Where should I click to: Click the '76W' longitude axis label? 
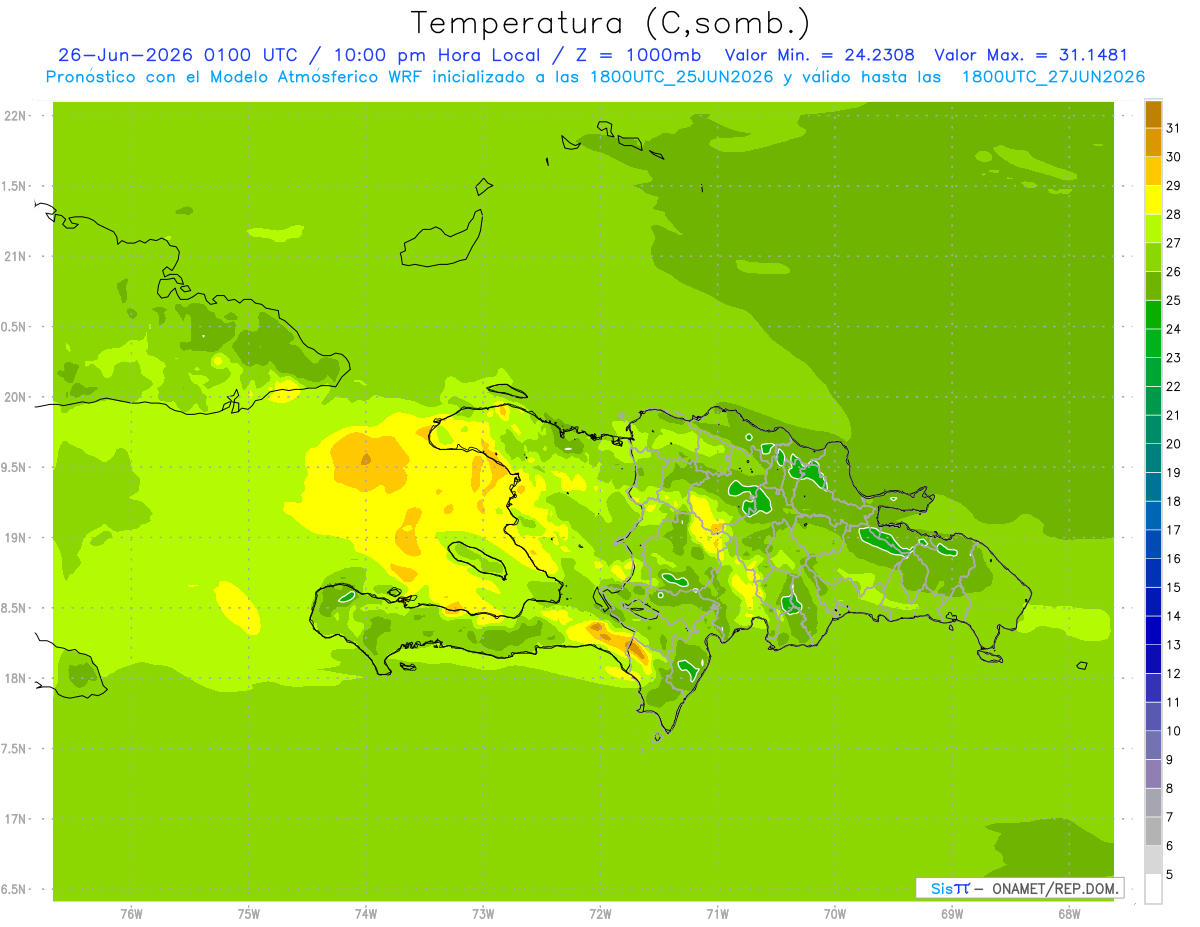pos(131,914)
